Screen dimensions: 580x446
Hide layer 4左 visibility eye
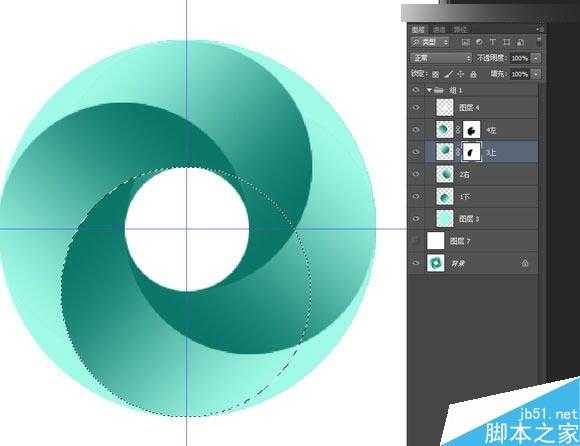416,130
